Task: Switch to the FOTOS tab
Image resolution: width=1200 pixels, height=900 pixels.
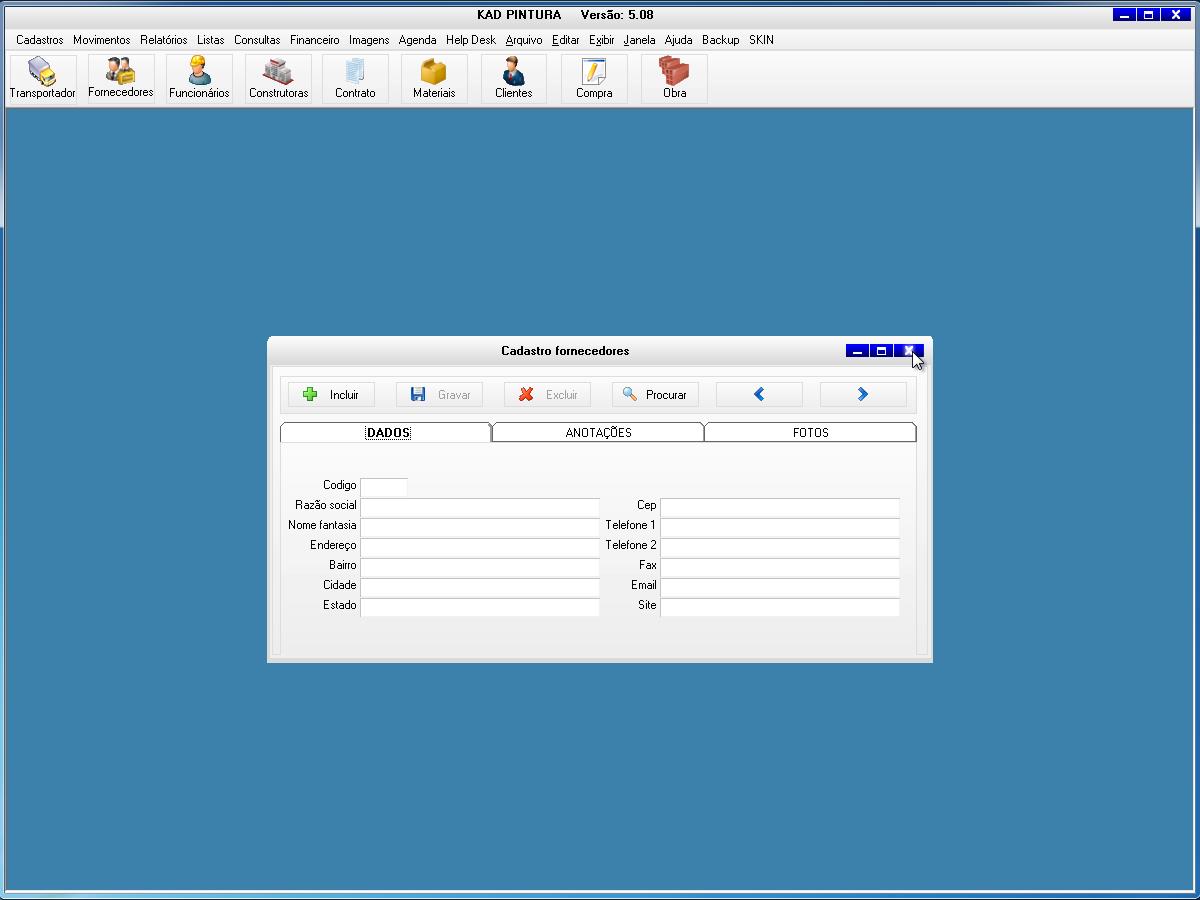Action: pos(810,433)
